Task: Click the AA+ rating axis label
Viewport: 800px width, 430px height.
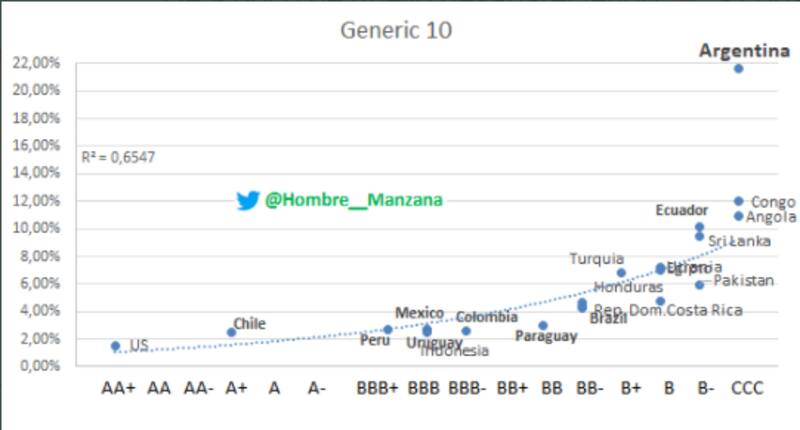Action: pyautogui.click(x=116, y=387)
